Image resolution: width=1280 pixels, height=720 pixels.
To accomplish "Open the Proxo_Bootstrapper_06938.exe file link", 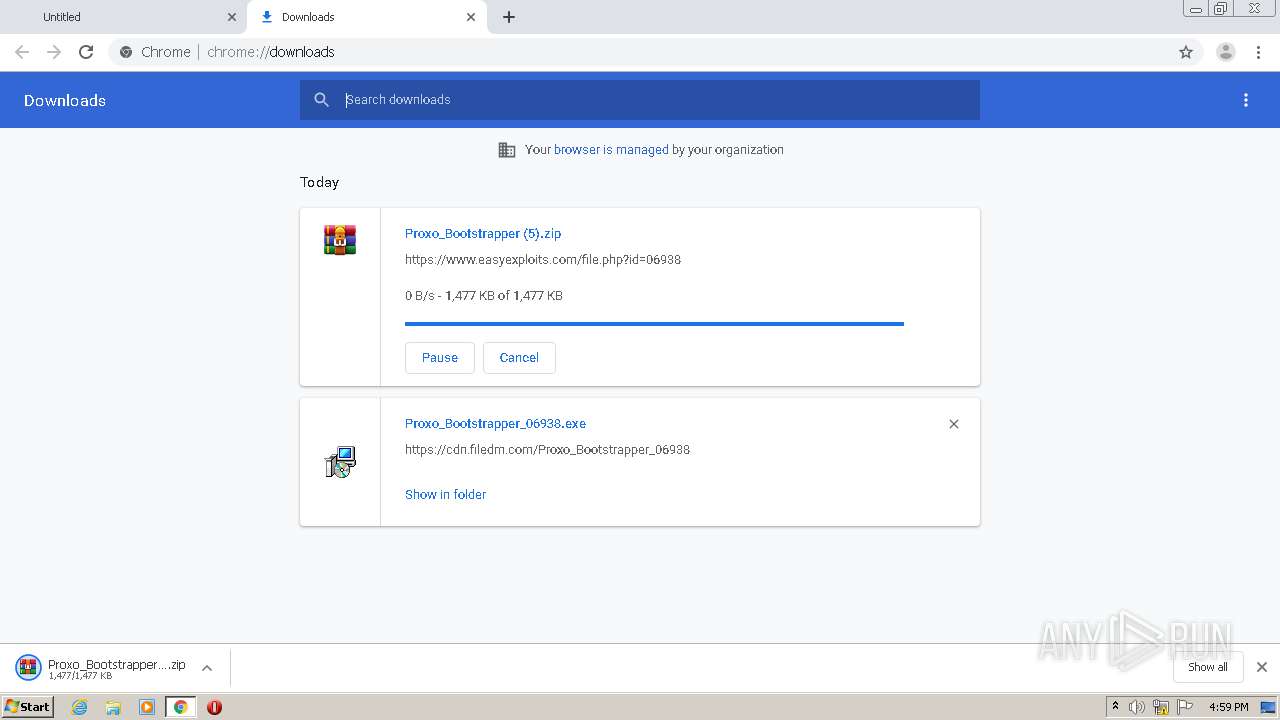I will 495,423.
